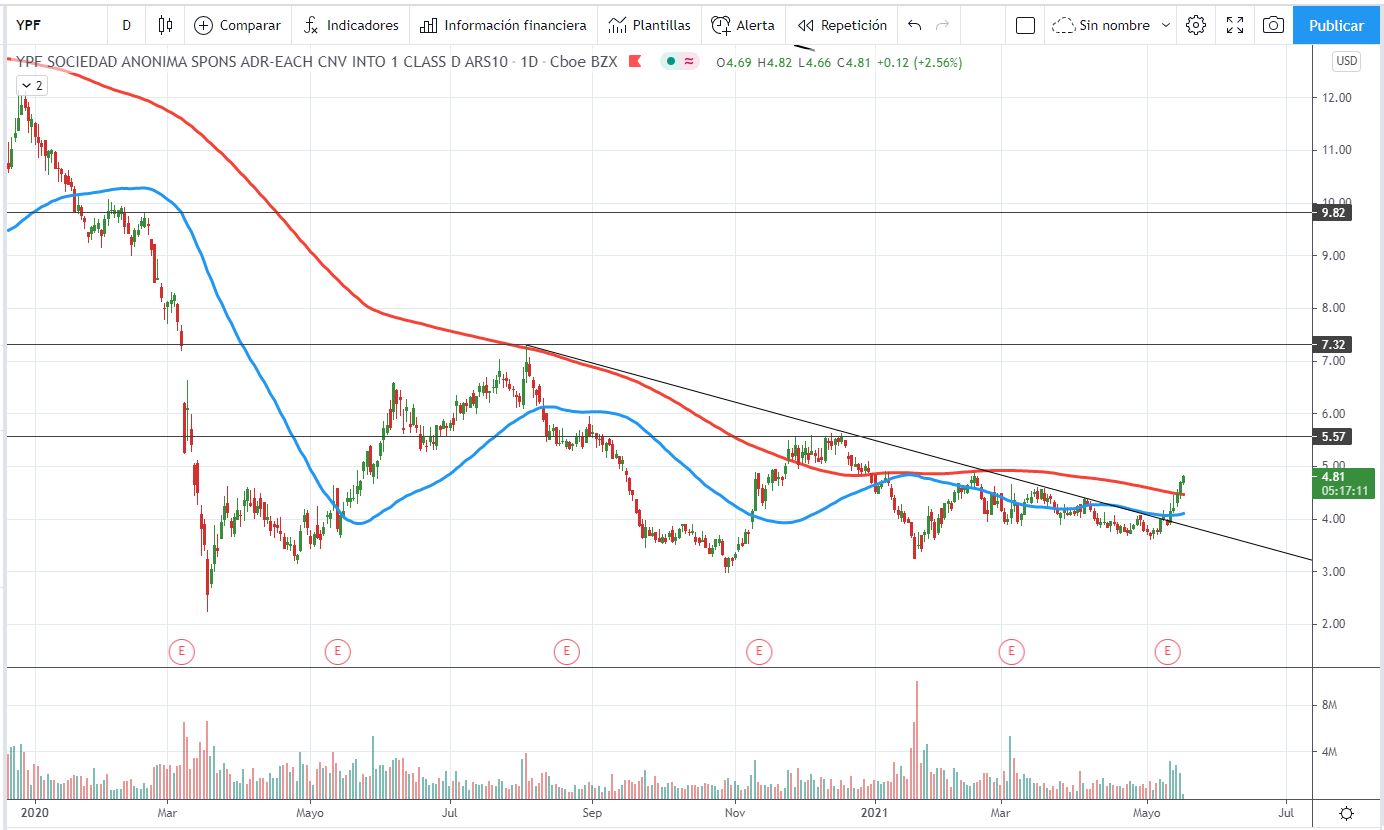Create an alert with the Alerta button
Image resolution: width=1384 pixels, height=830 pixels.
743,25
